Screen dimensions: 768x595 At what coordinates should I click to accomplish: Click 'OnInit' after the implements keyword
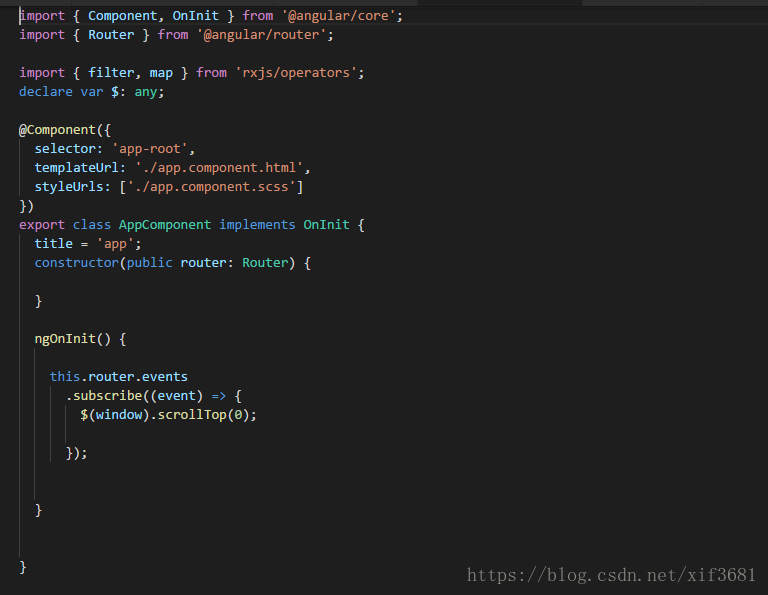[326, 225]
